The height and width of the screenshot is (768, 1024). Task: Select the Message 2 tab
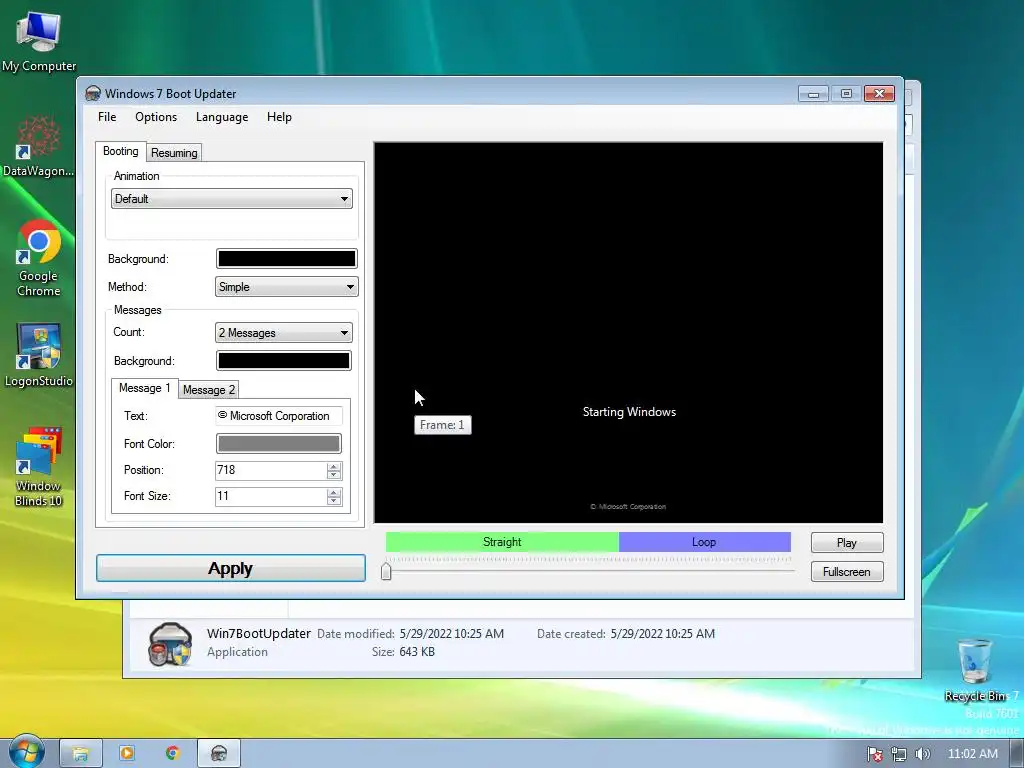pyautogui.click(x=208, y=390)
